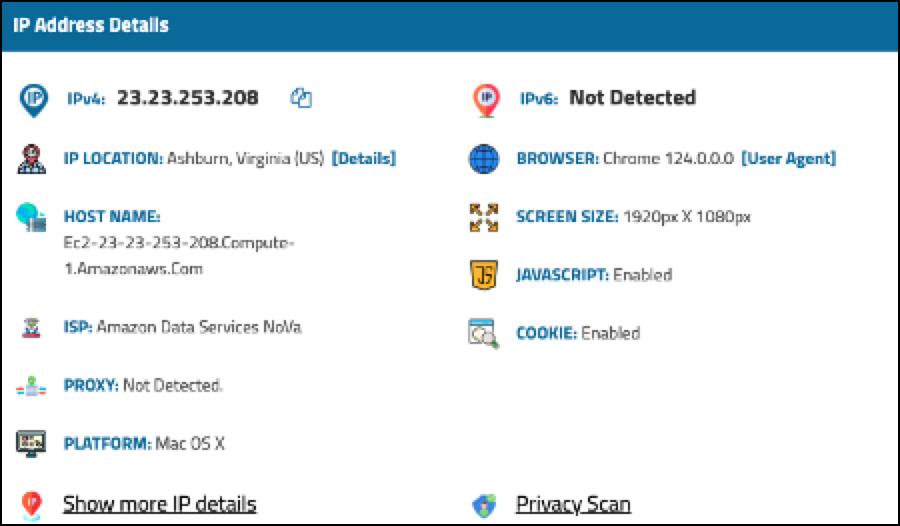Click the JavaScript JS badge icon
Image resolution: width=900 pixels, height=526 pixels.
pos(484,275)
